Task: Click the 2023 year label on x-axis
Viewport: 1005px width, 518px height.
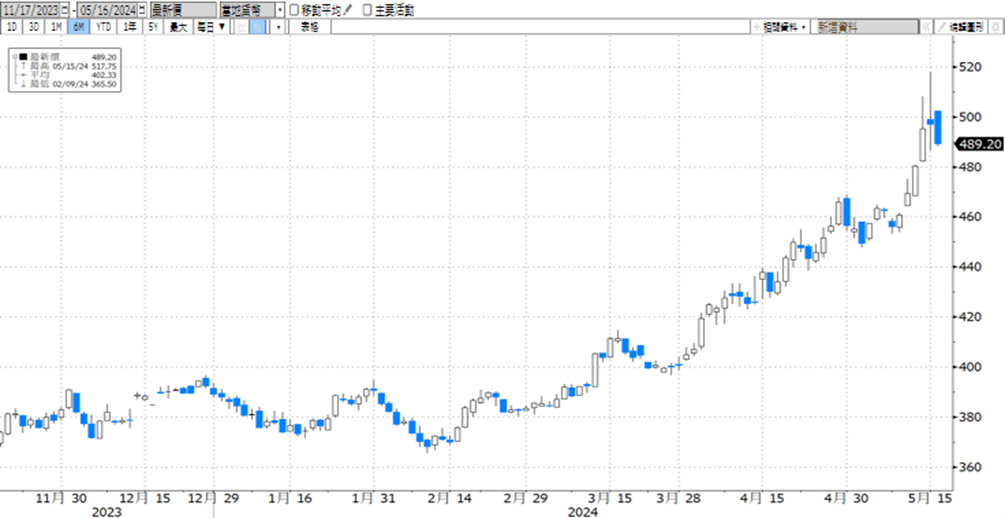Action: pos(106,512)
